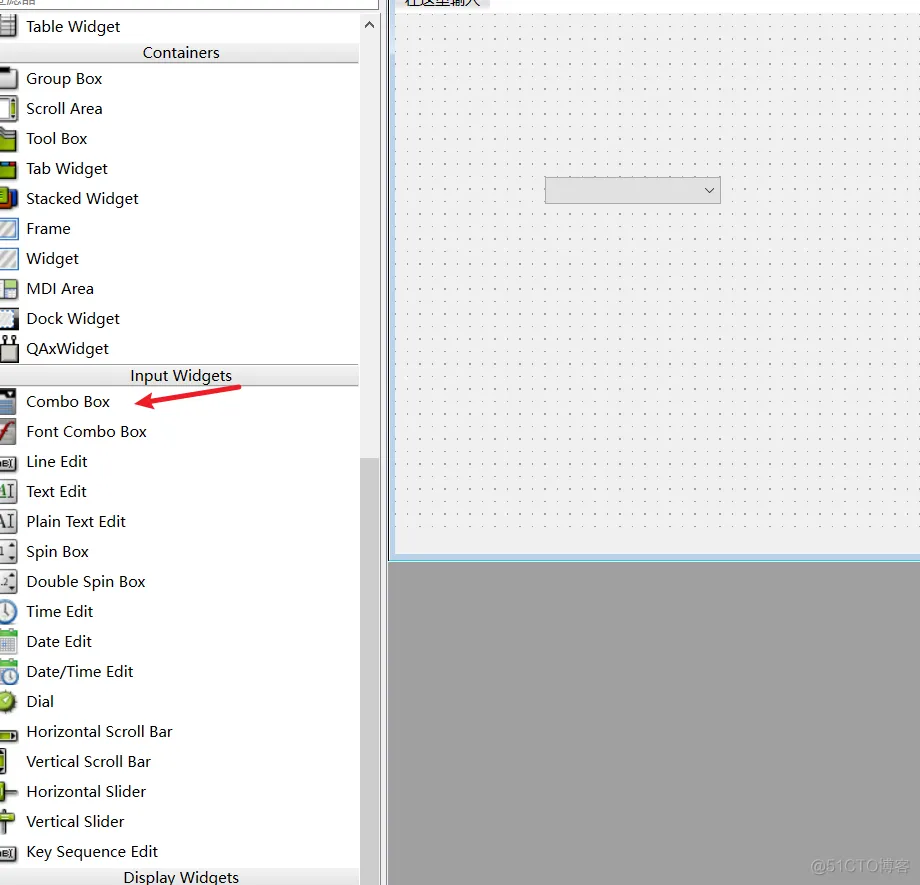Collapse the Input Widgets category header
Viewport: 920px width, 885px height.
tap(180, 376)
